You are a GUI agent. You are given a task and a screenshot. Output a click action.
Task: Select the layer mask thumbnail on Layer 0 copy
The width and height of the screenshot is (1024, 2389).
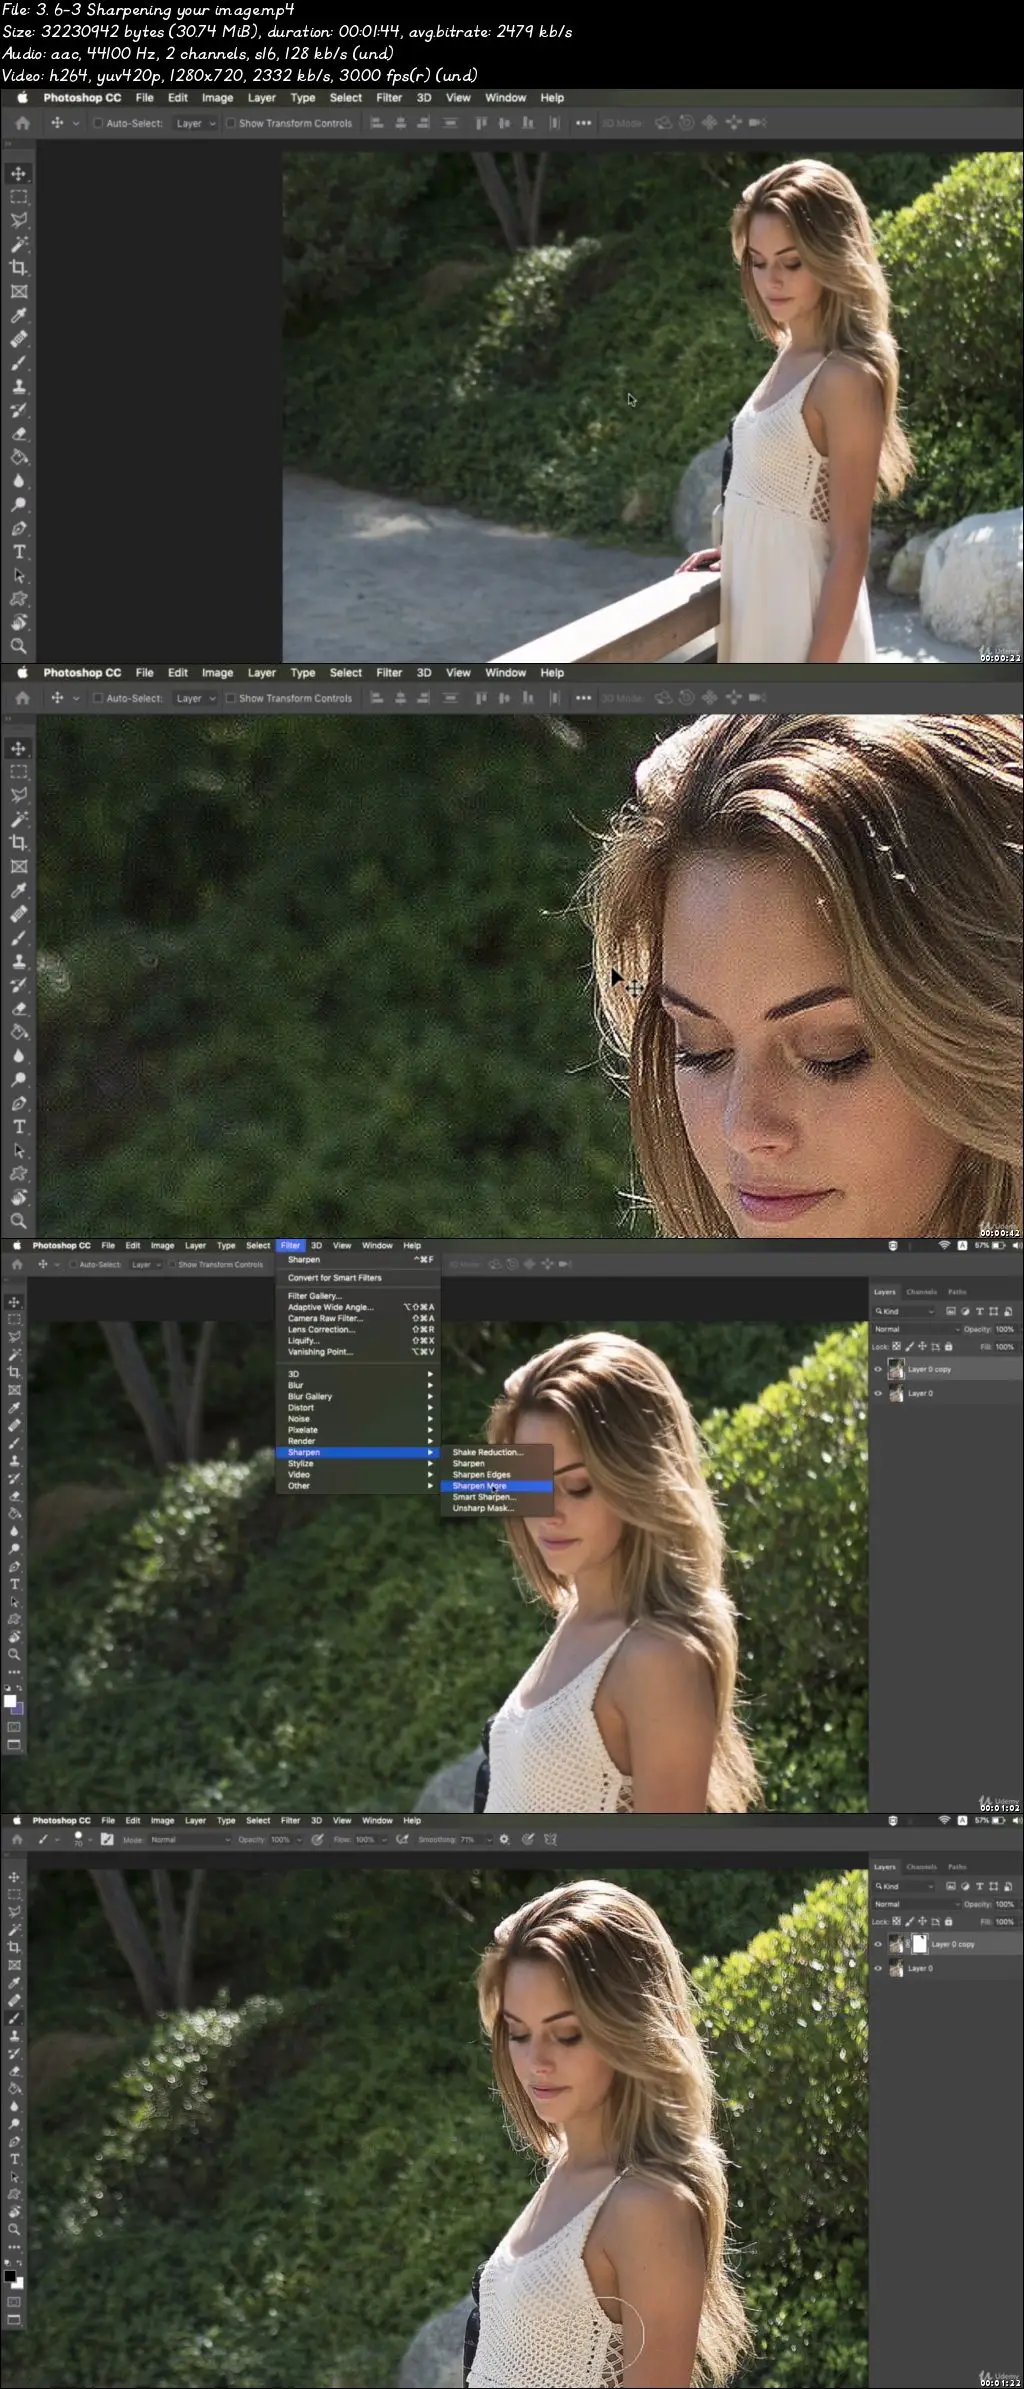(x=920, y=1944)
